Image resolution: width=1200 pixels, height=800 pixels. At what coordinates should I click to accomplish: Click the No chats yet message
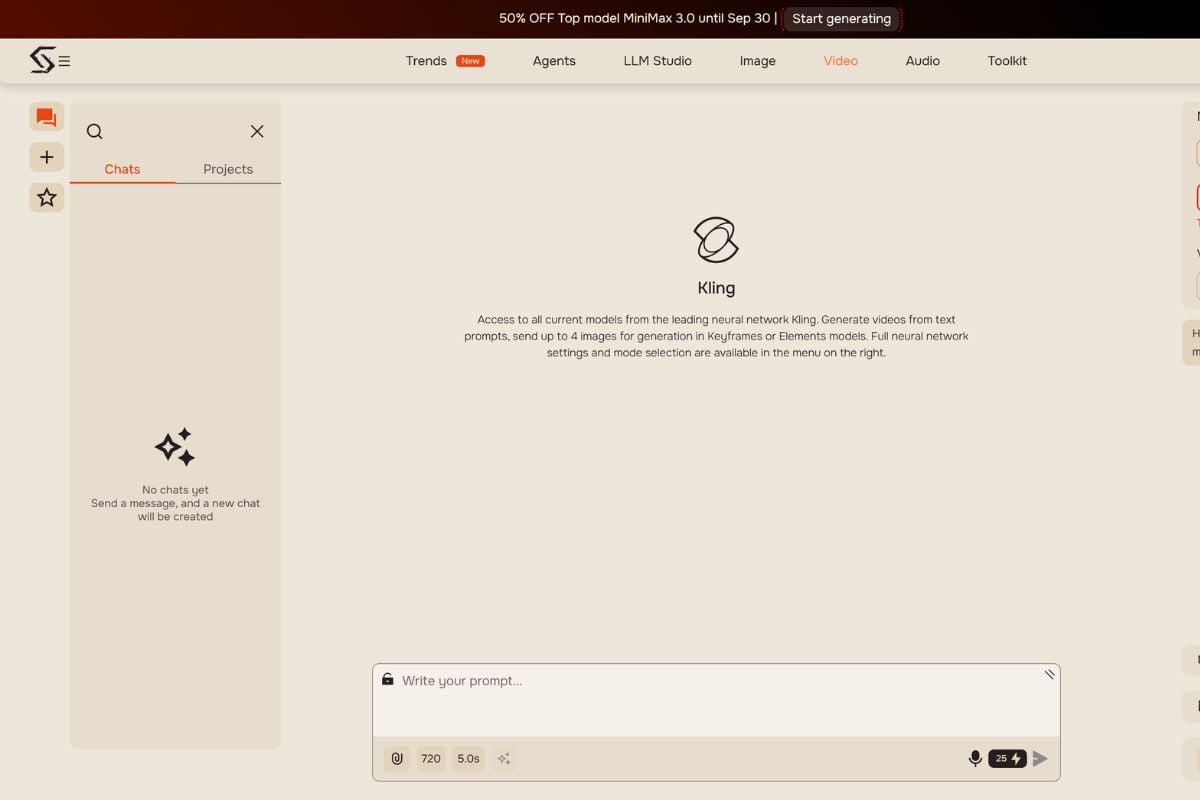[x=175, y=503]
